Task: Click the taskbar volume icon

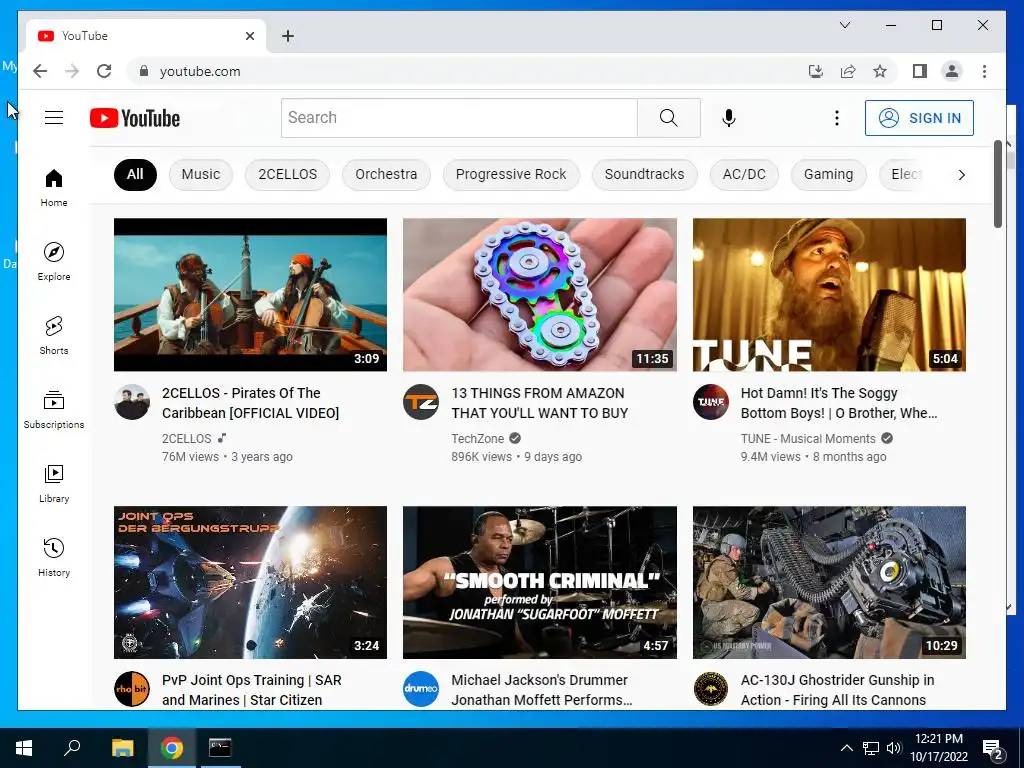Action: pyautogui.click(x=894, y=748)
